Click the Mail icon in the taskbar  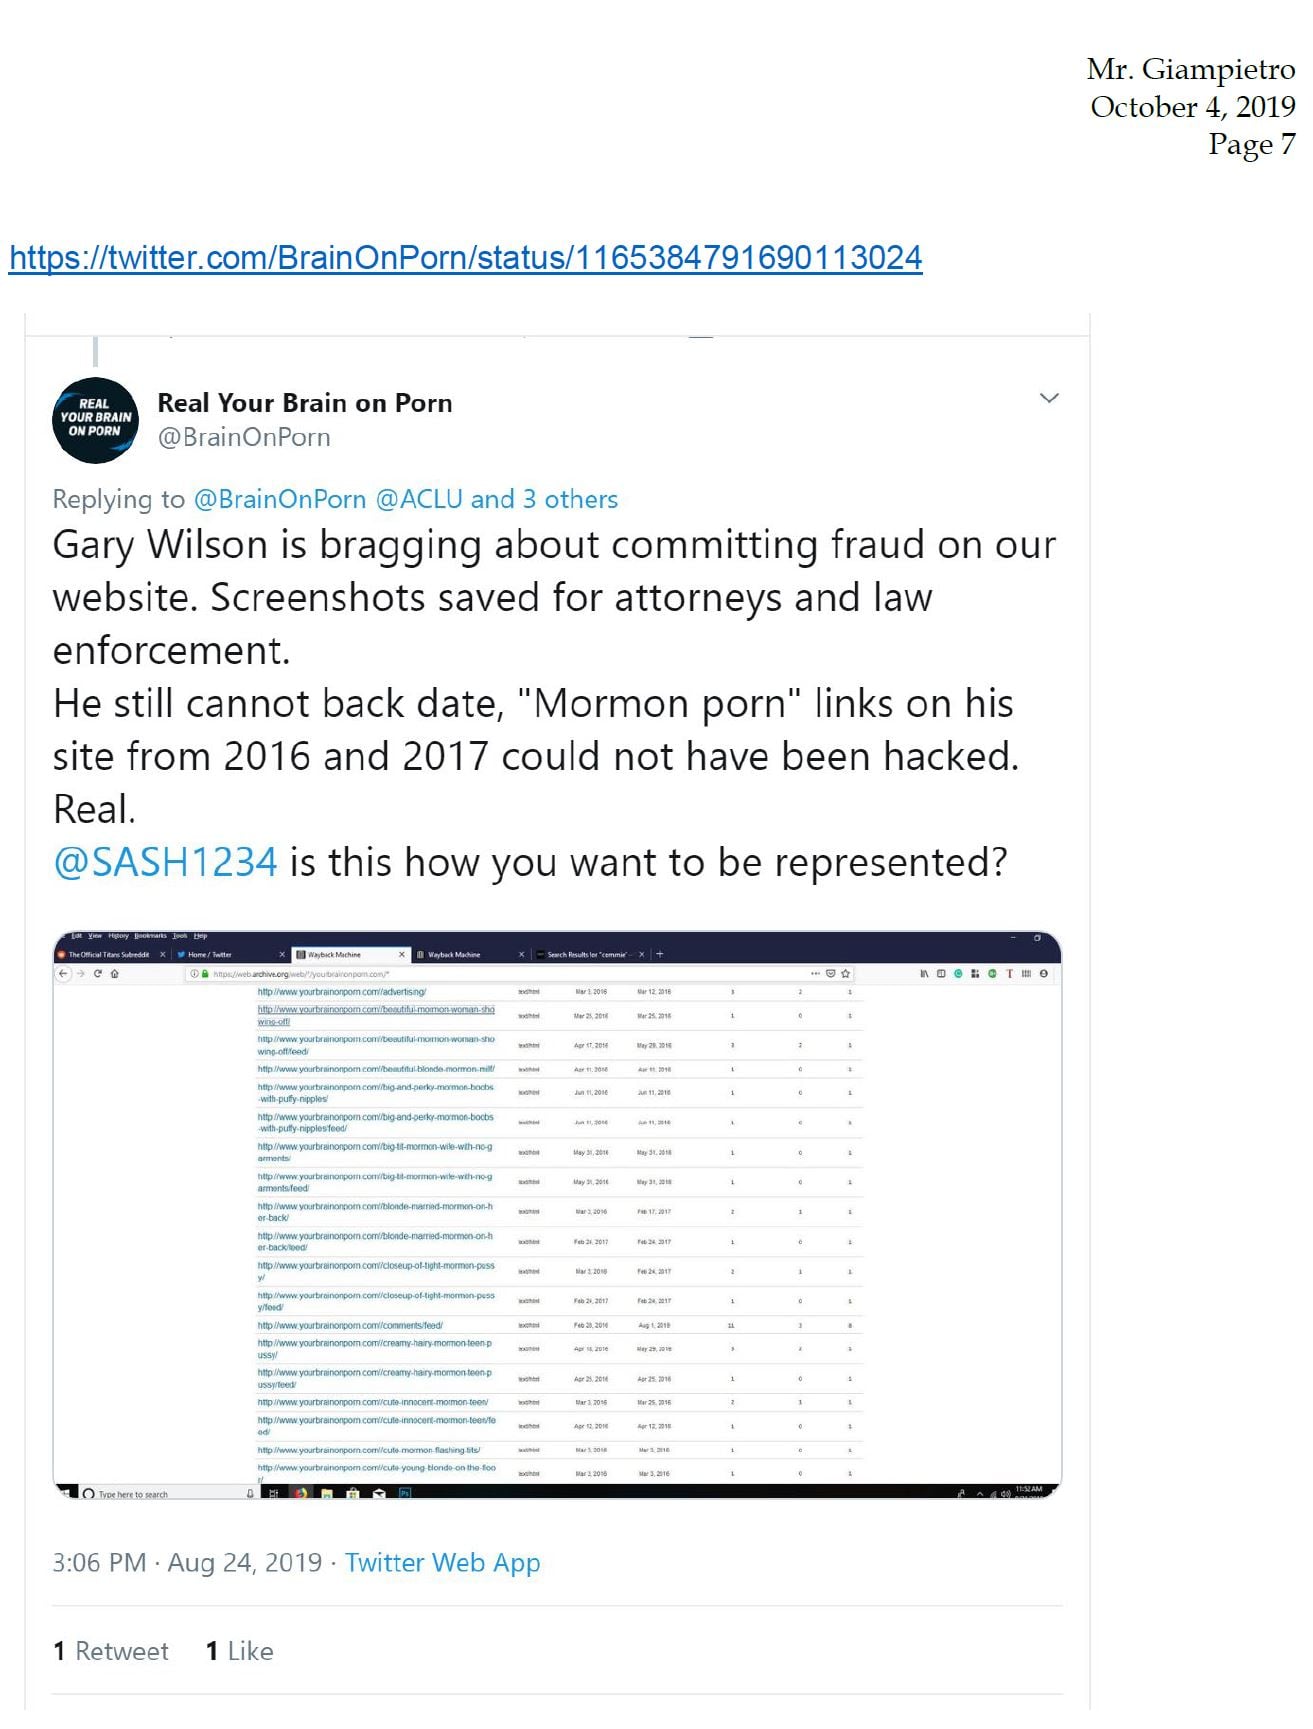379,1493
